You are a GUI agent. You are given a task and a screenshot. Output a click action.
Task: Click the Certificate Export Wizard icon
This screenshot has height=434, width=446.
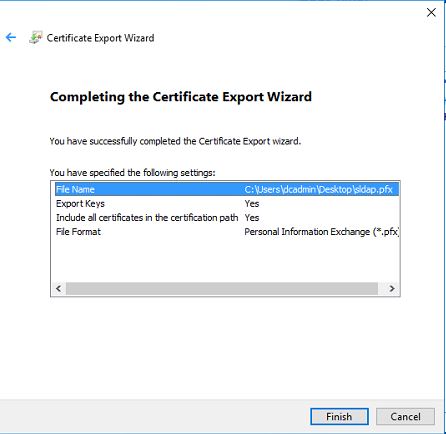36,38
